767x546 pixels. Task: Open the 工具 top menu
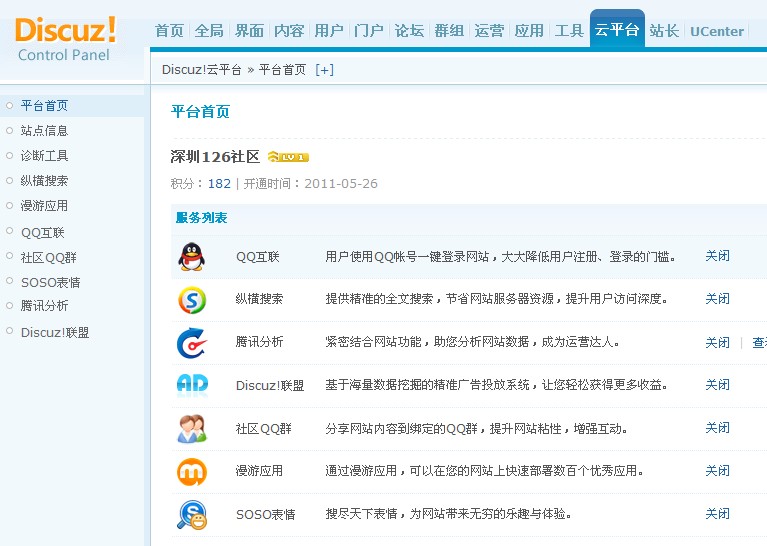569,31
